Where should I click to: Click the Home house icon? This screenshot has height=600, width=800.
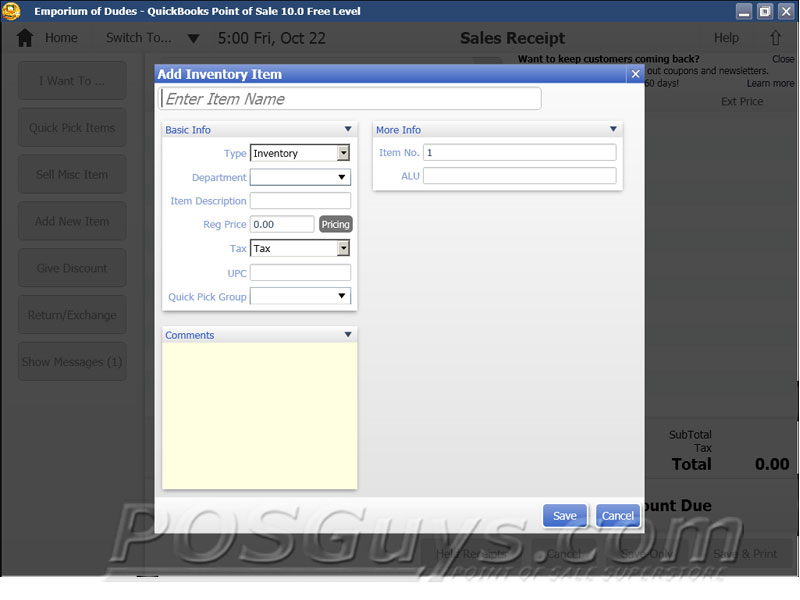click(x=26, y=38)
